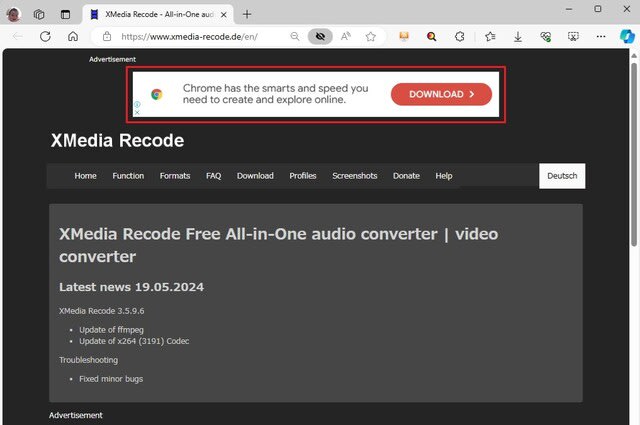Click the red DOWNLOAD ad button

(441, 94)
